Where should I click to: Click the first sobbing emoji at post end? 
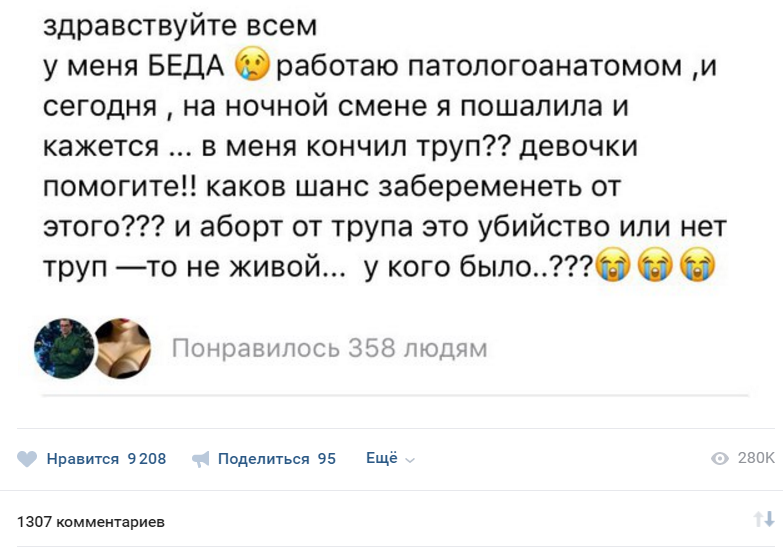tap(614, 264)
